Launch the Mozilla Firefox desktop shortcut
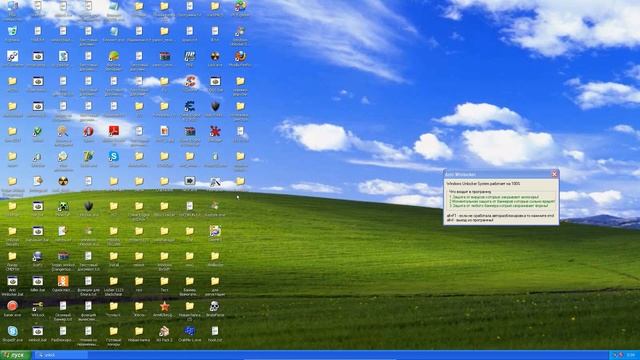The height and width of the screenshot is (360, 640). [x=240, y=56]
